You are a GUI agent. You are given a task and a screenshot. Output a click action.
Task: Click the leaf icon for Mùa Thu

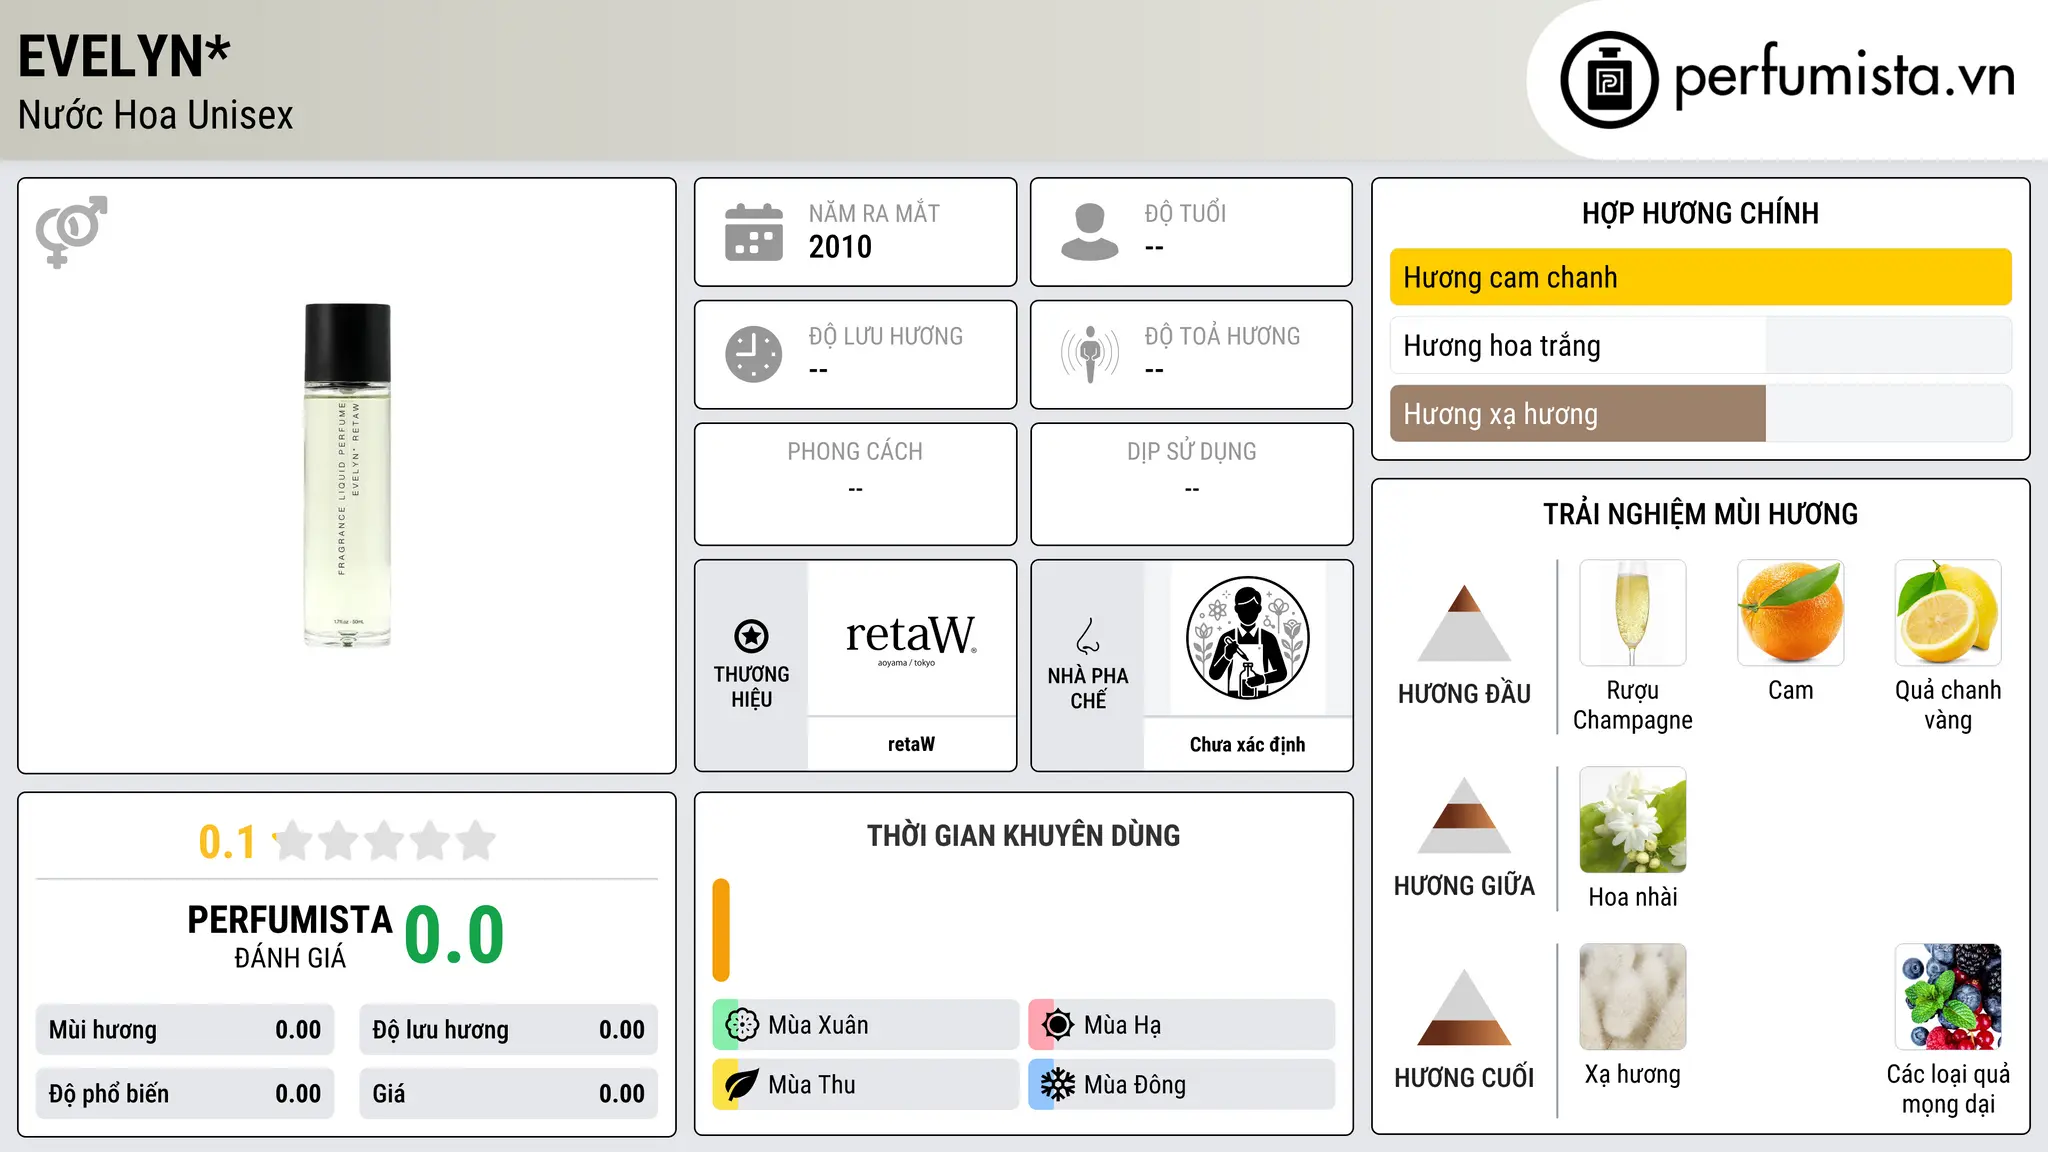(741, 1085)
